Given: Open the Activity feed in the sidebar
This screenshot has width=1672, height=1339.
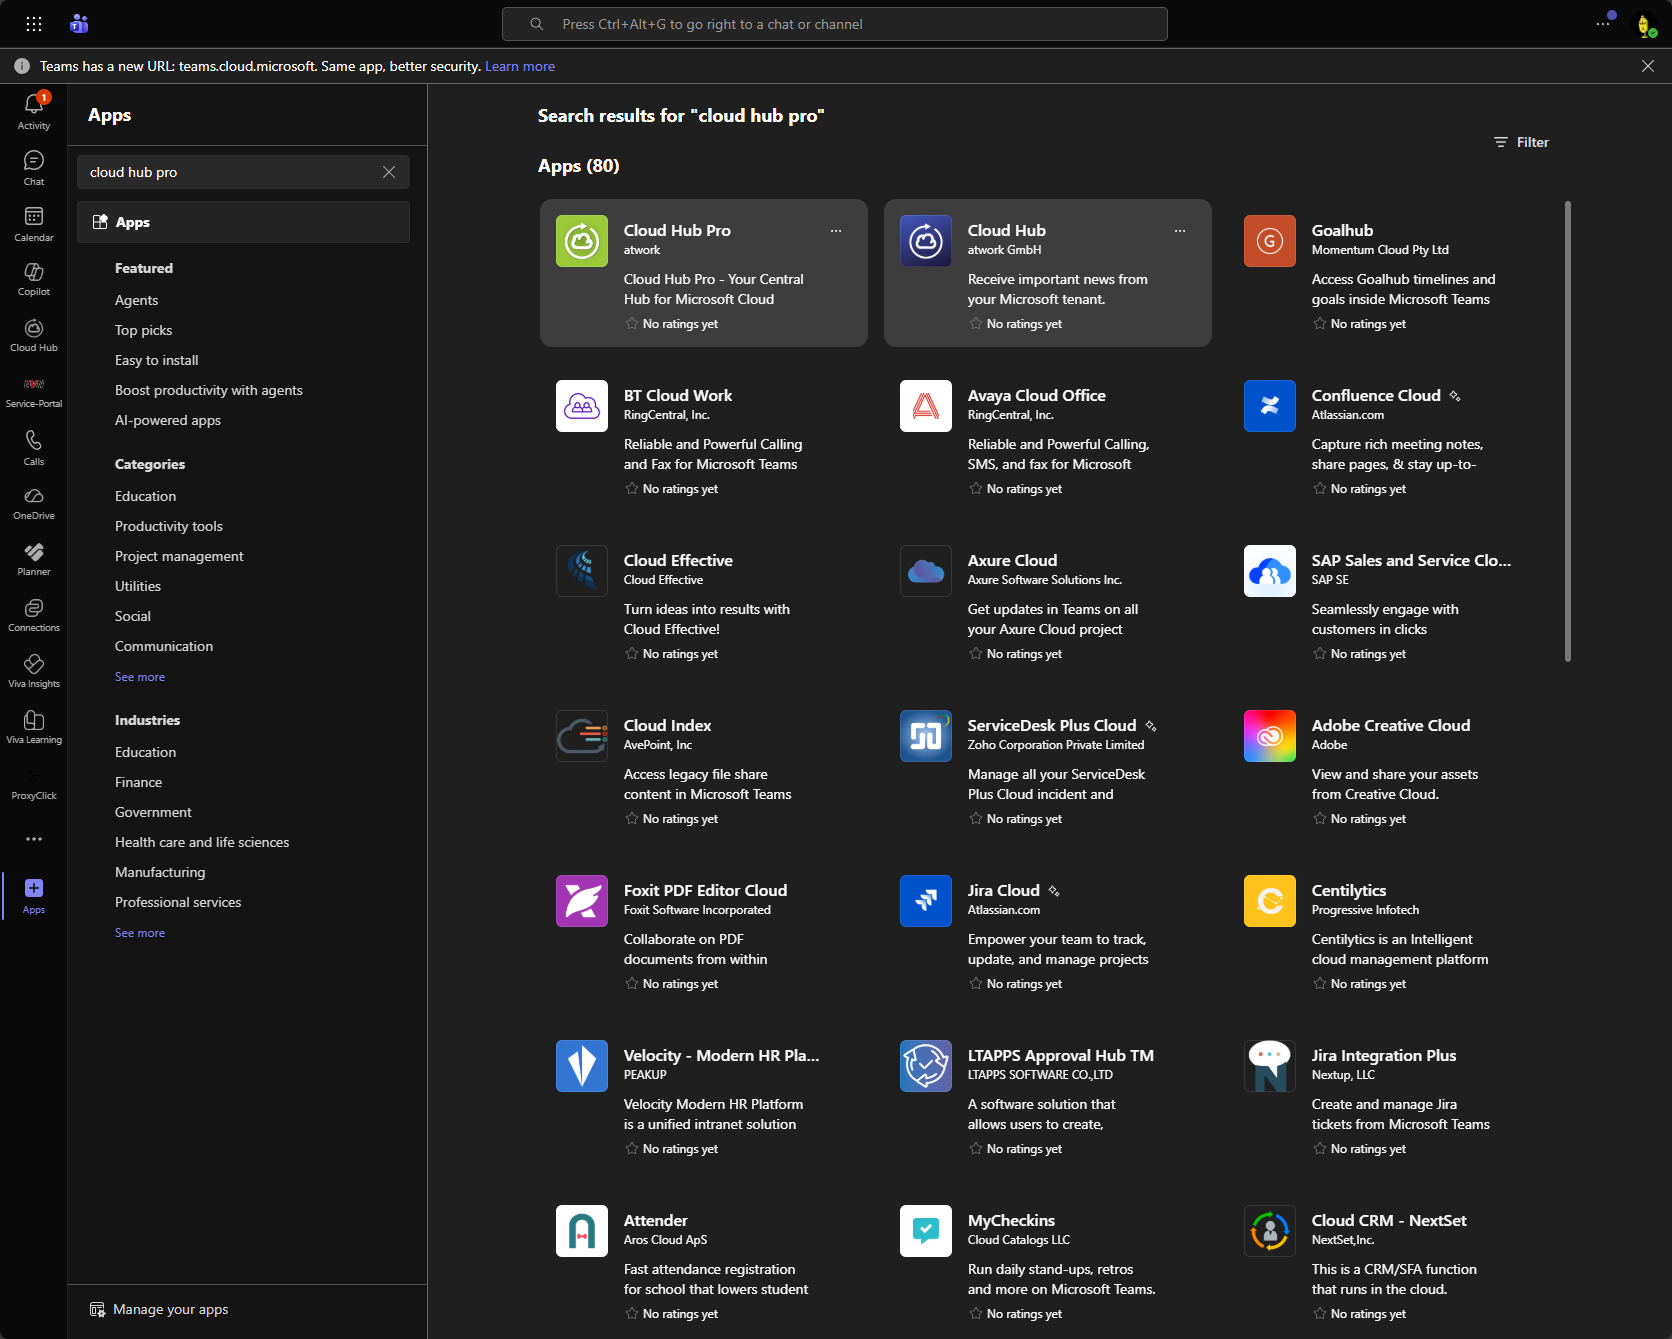Looking at the screenshot, I should point(34,111).
